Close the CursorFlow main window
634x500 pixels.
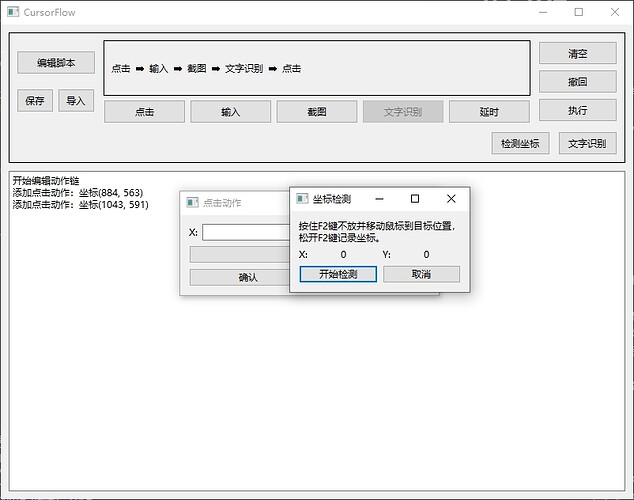click(x=615, y=12)
